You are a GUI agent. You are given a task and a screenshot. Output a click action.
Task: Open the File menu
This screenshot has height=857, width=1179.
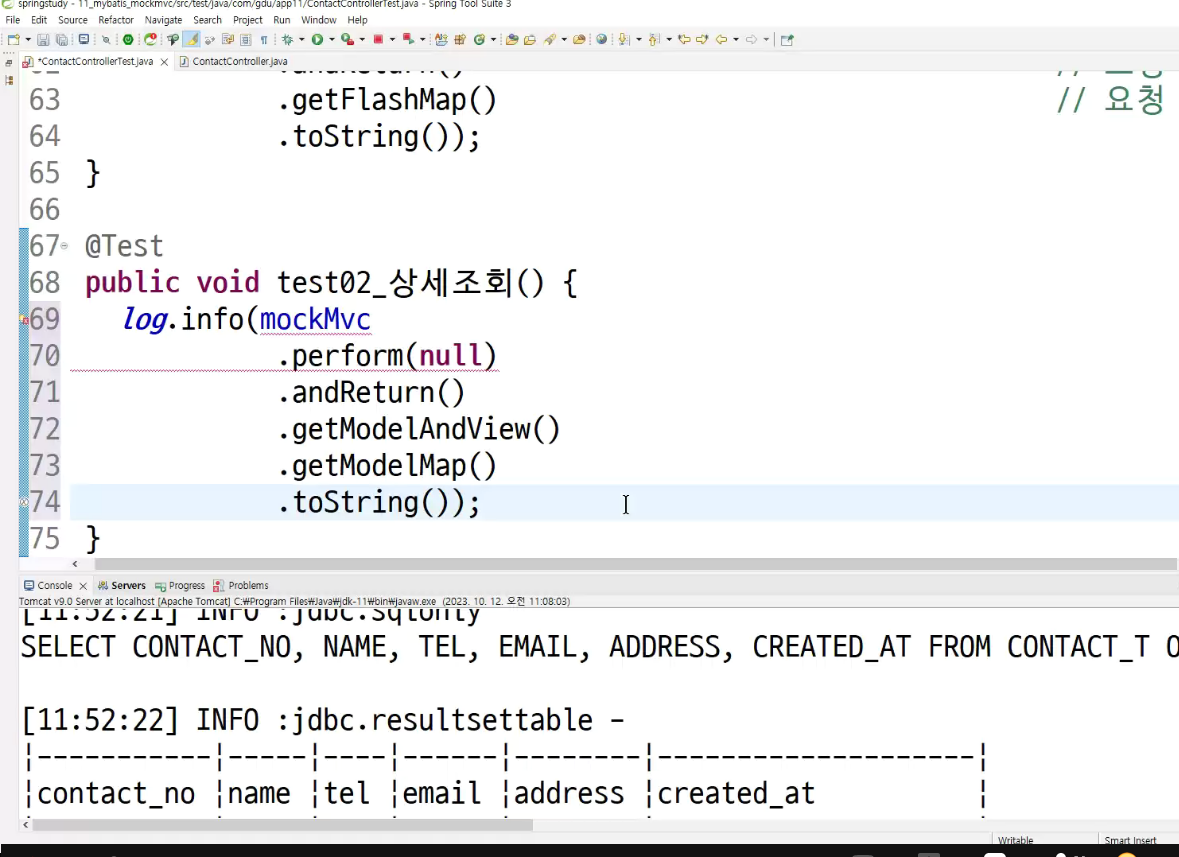(13, 20)
